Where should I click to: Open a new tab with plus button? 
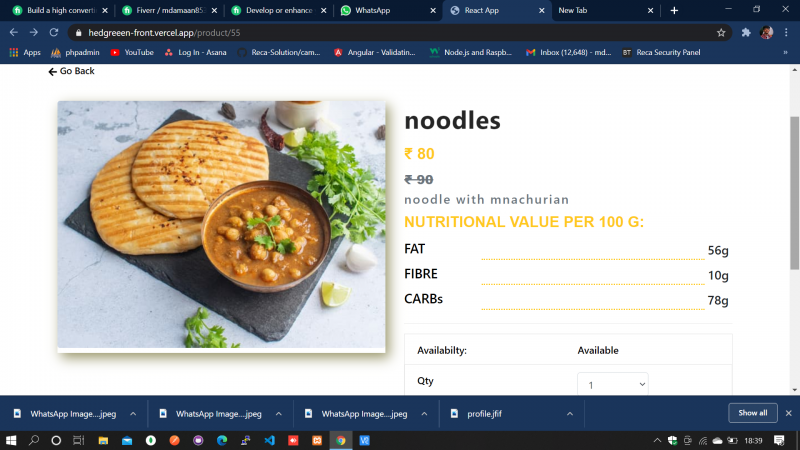pyautogui.click(x=674, y=10)
